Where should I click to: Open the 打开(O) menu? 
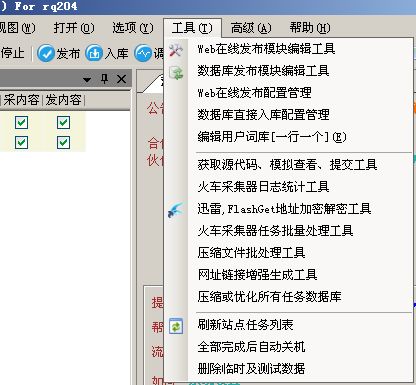74,28
